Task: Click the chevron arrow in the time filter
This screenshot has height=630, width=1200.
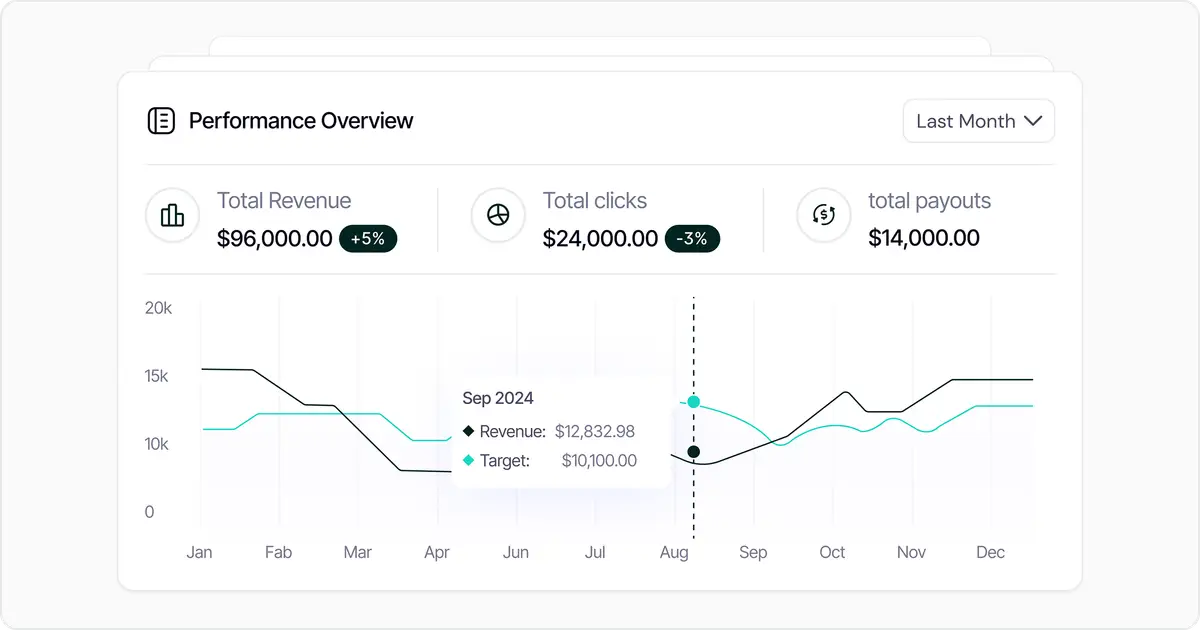Action: [1034, 120]
